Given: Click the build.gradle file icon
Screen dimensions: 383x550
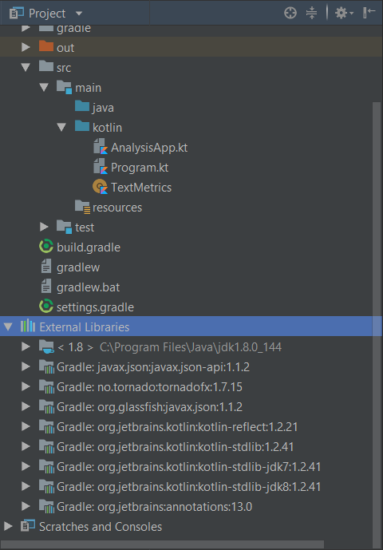Looking at the screenshot, I should pos(46,247).
